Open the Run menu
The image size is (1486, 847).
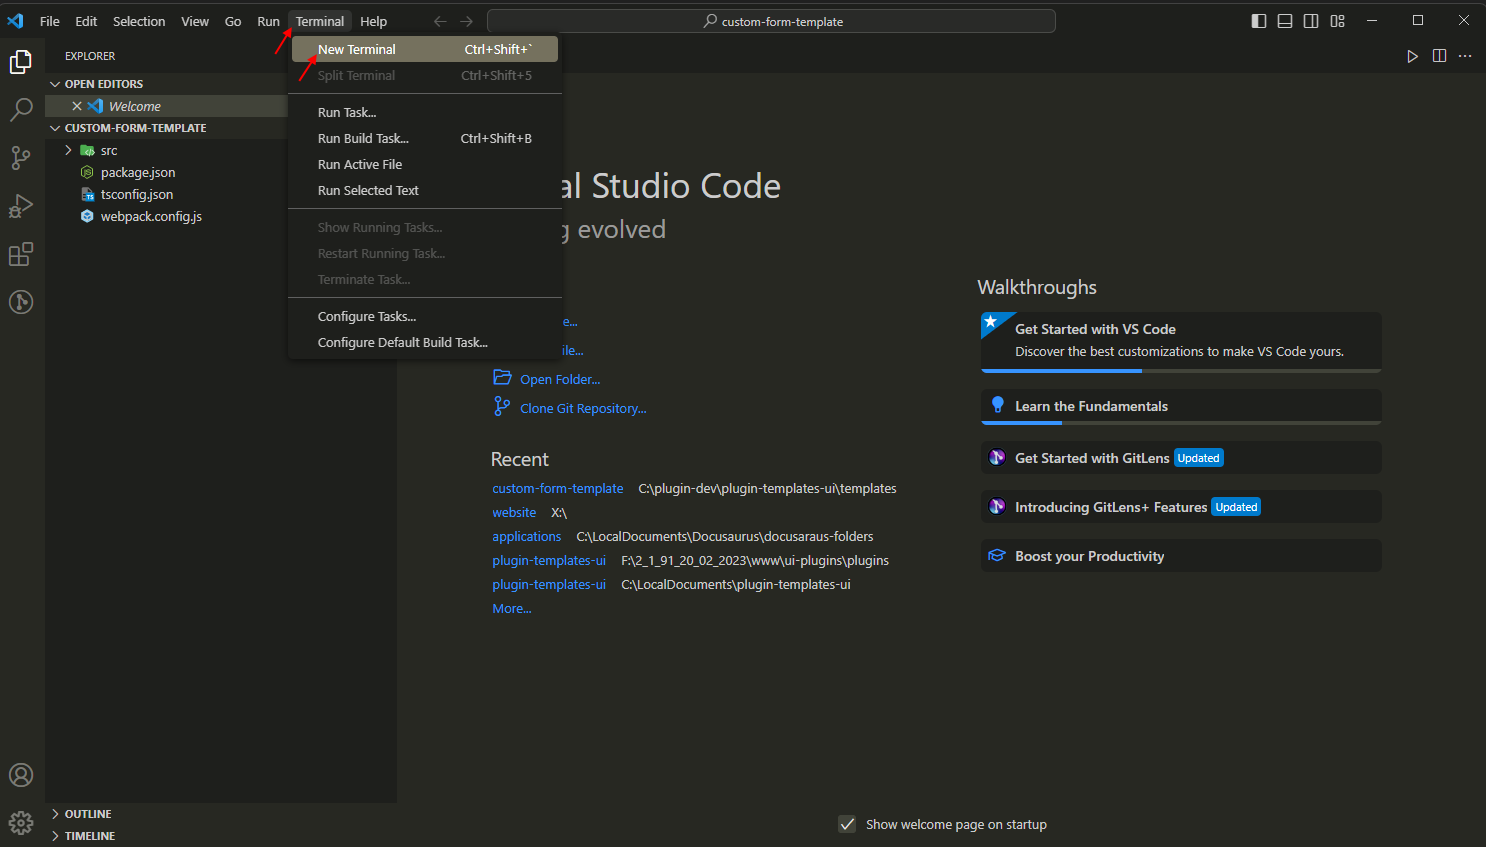click(x=268, y=21)
